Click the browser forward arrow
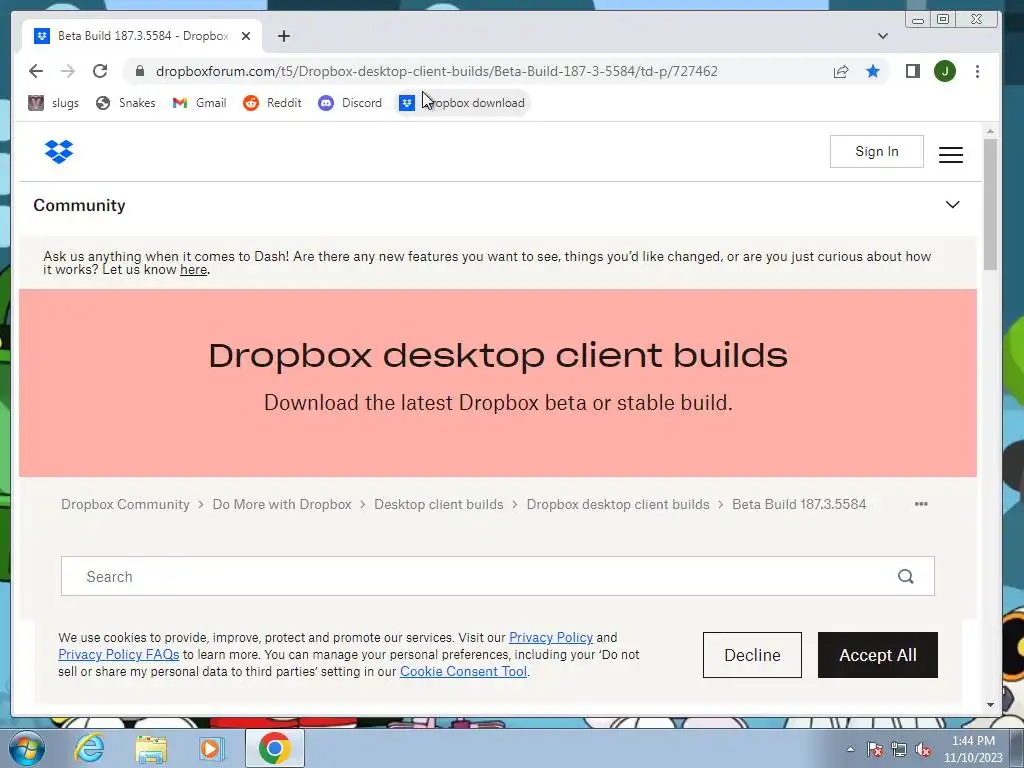Screen dimensions: 1024x768 click(x=68, y=71)
